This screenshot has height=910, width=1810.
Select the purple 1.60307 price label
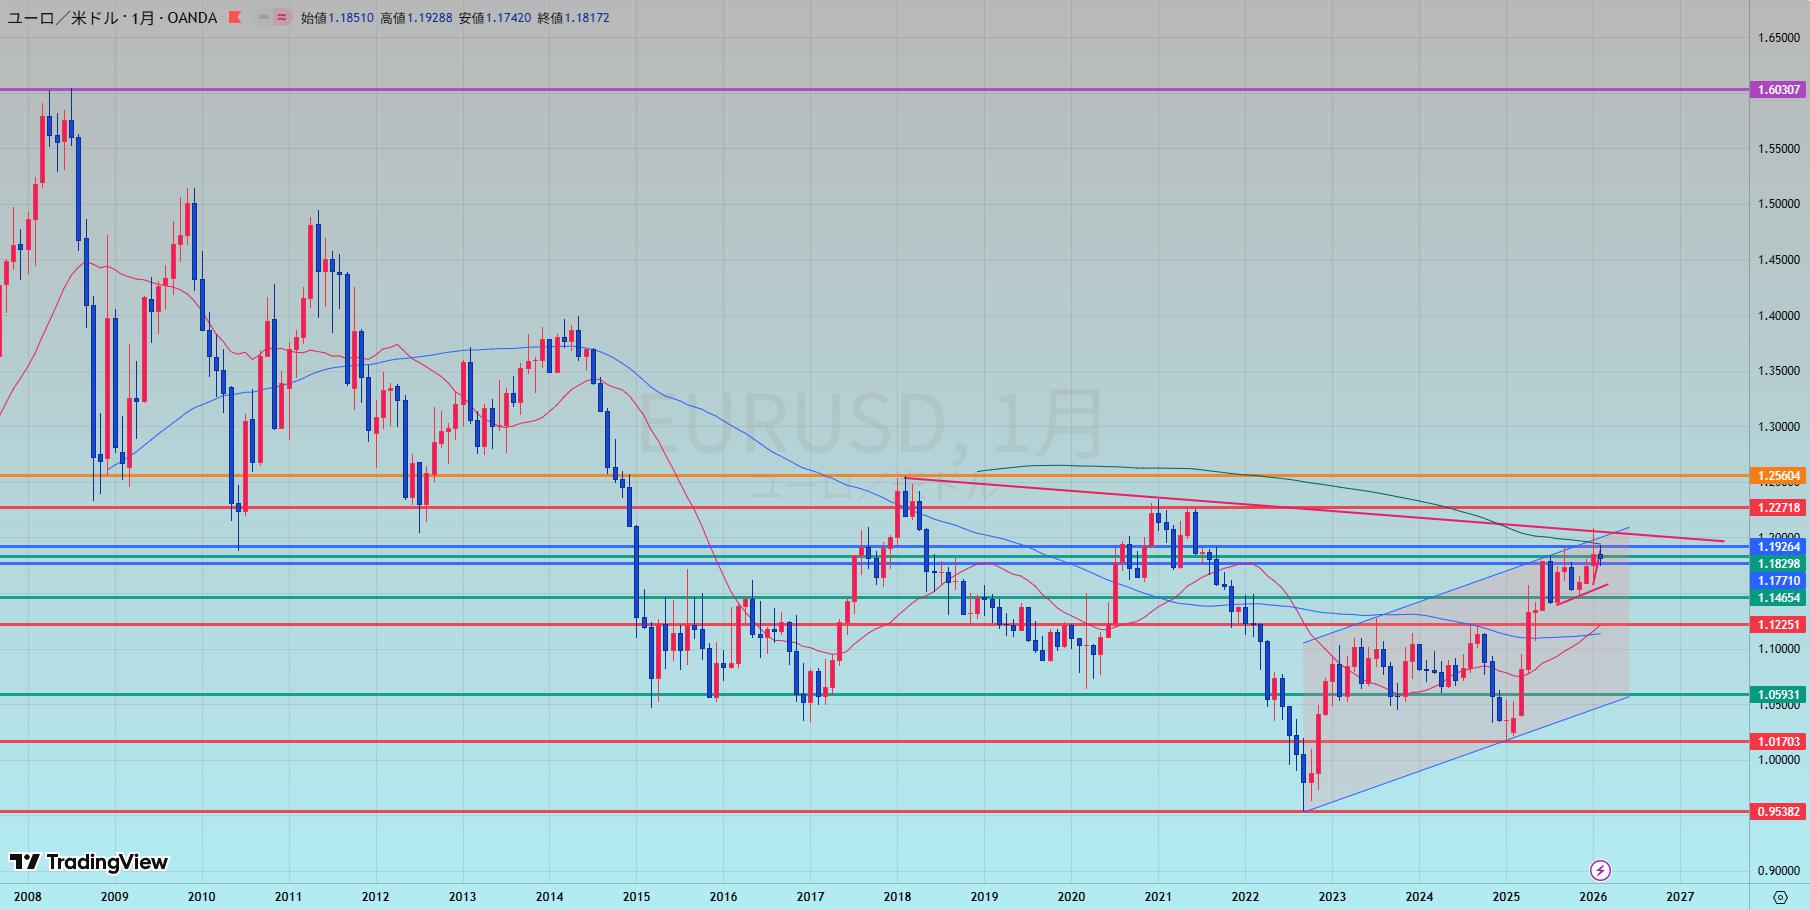click(x=1779, y=90)
